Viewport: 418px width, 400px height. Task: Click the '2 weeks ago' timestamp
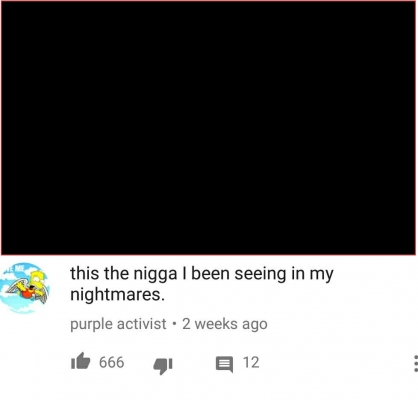tap(225, 324)
